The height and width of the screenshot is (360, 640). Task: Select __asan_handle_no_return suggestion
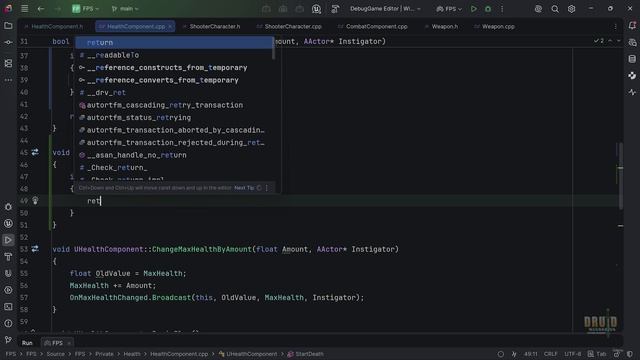174,155
